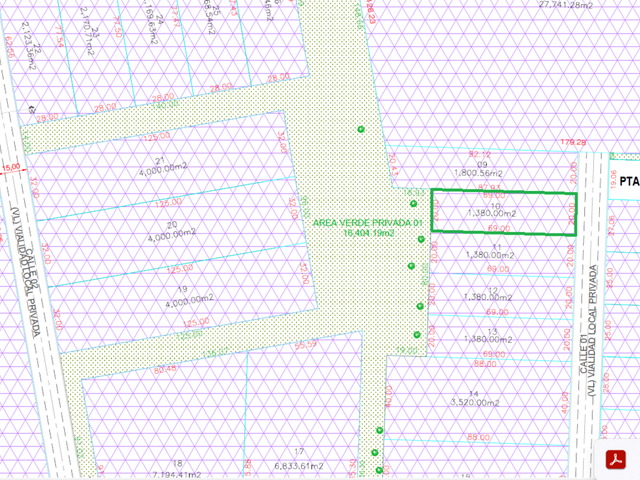Select the 'CALLE 01' street label

(x=584, y=353)
